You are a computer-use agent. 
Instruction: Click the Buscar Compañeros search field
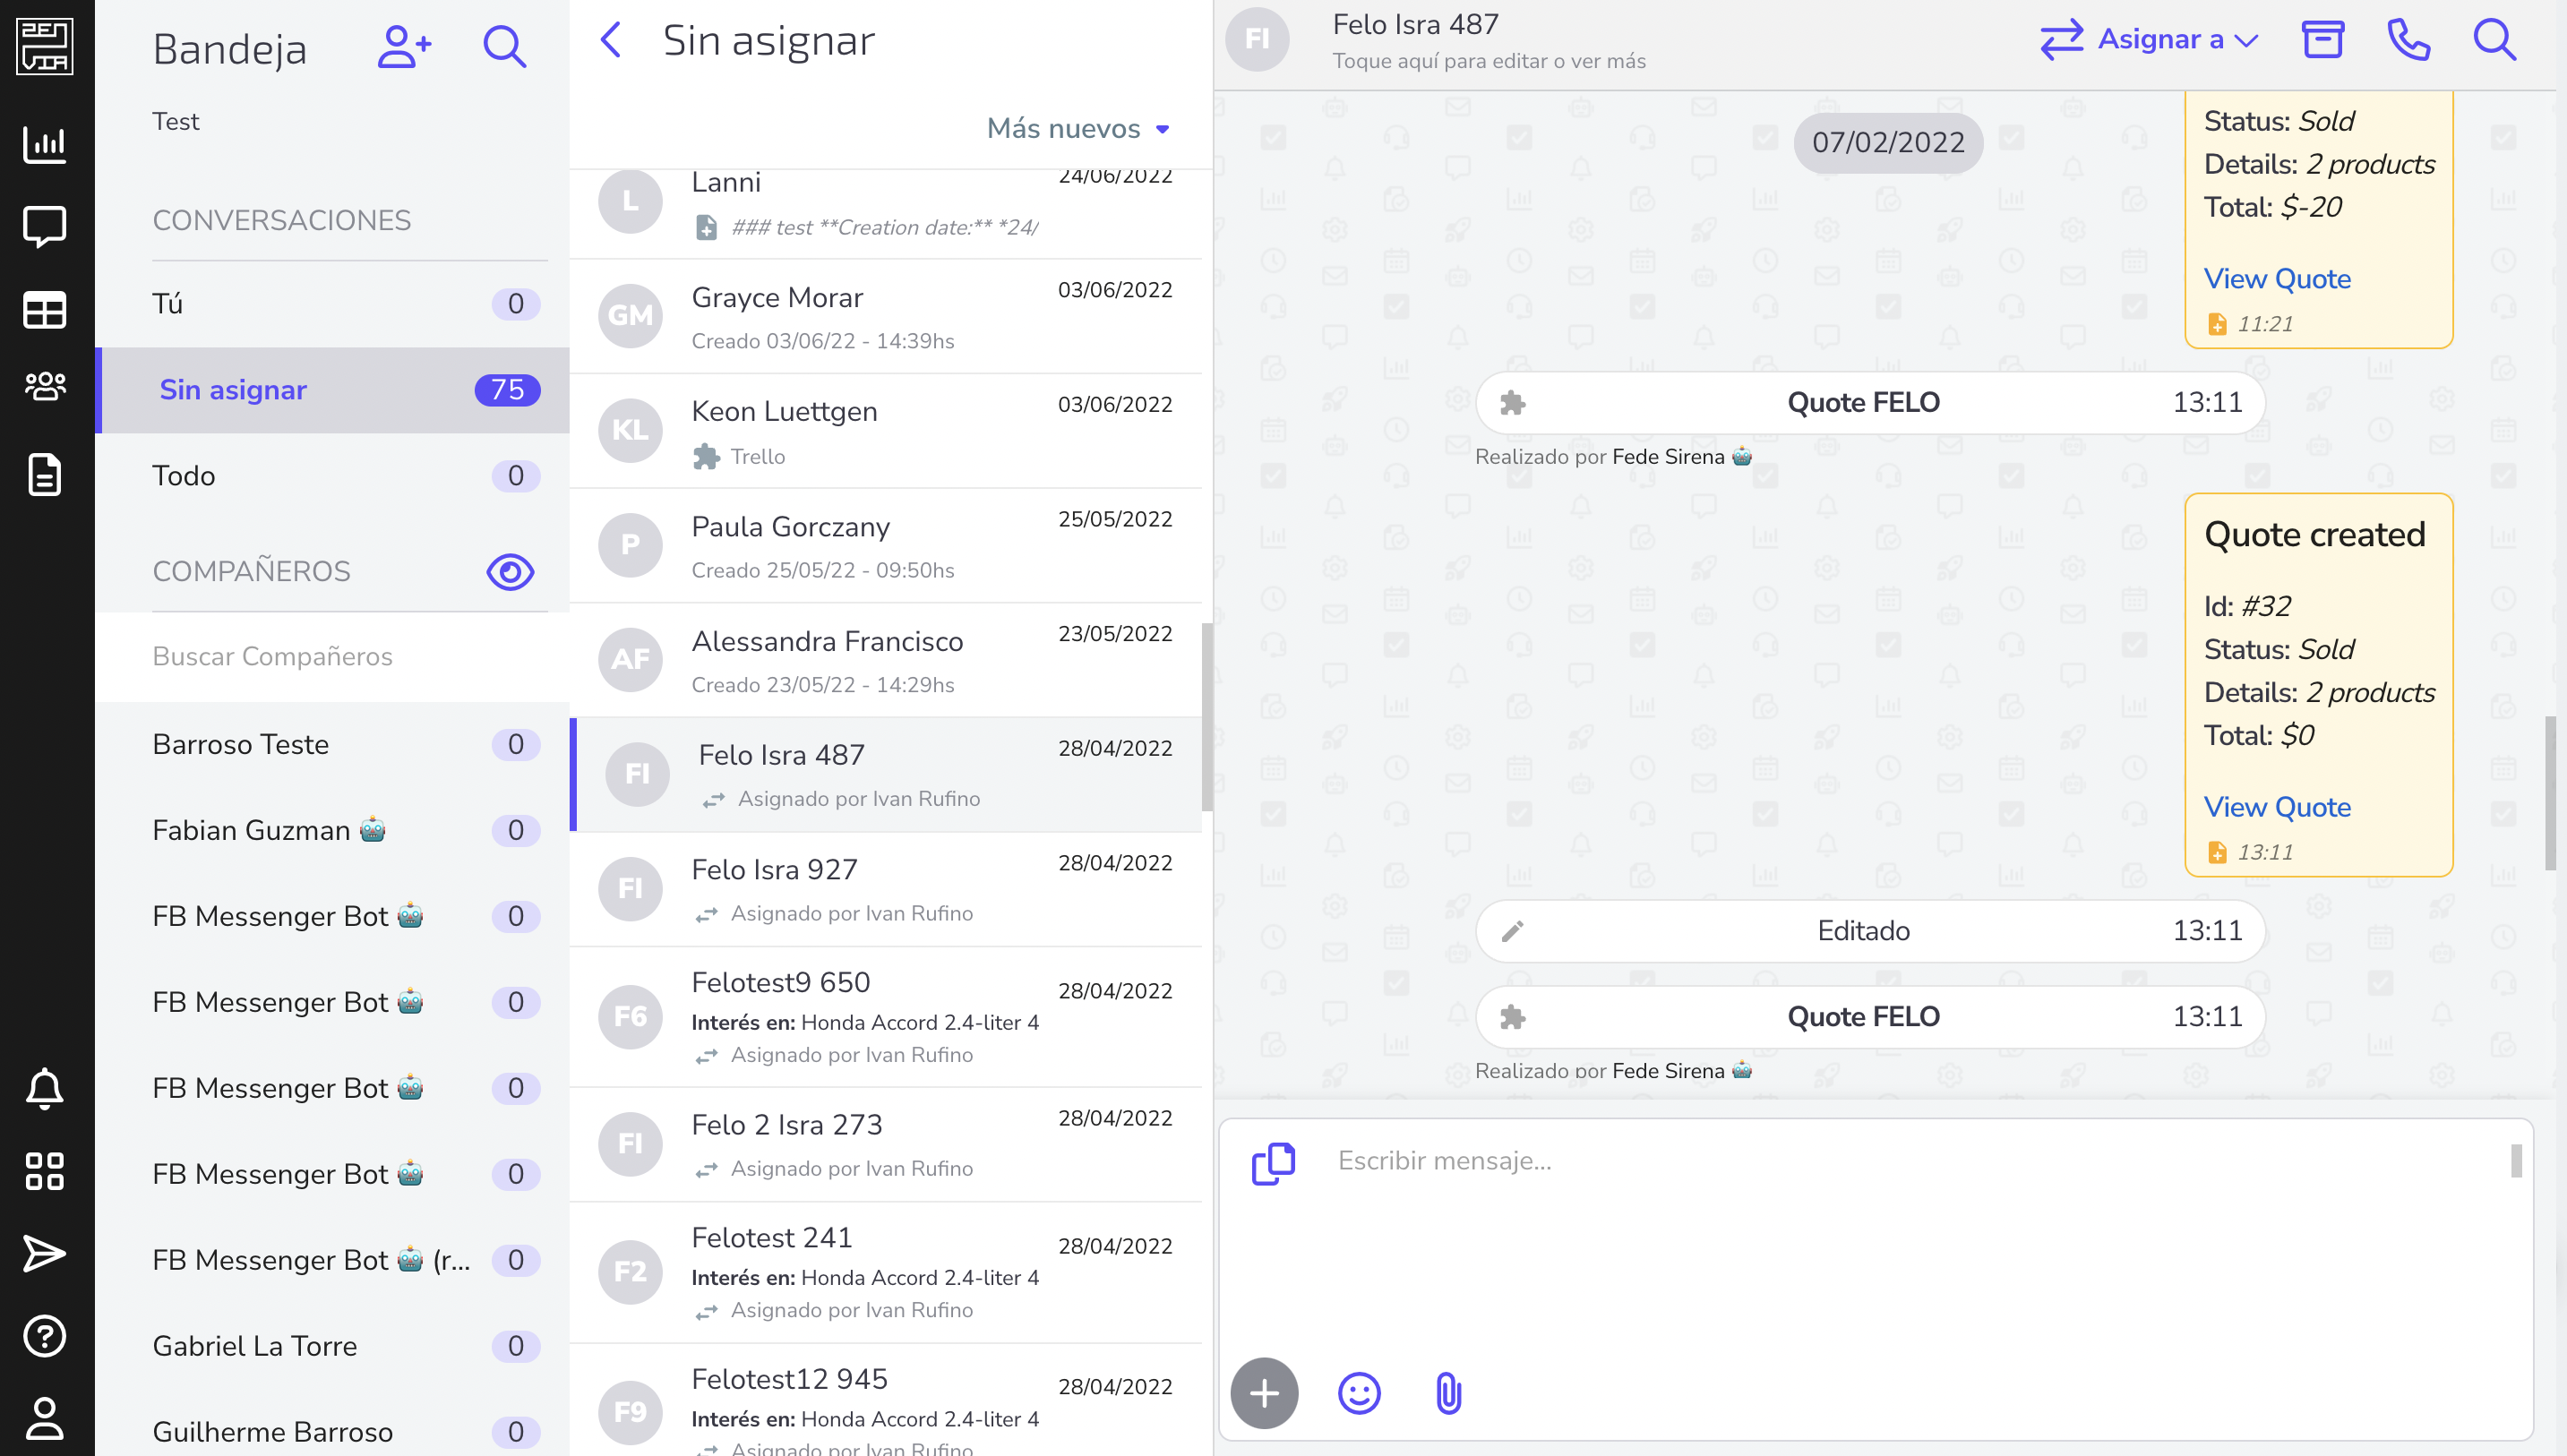pos(332,656)
